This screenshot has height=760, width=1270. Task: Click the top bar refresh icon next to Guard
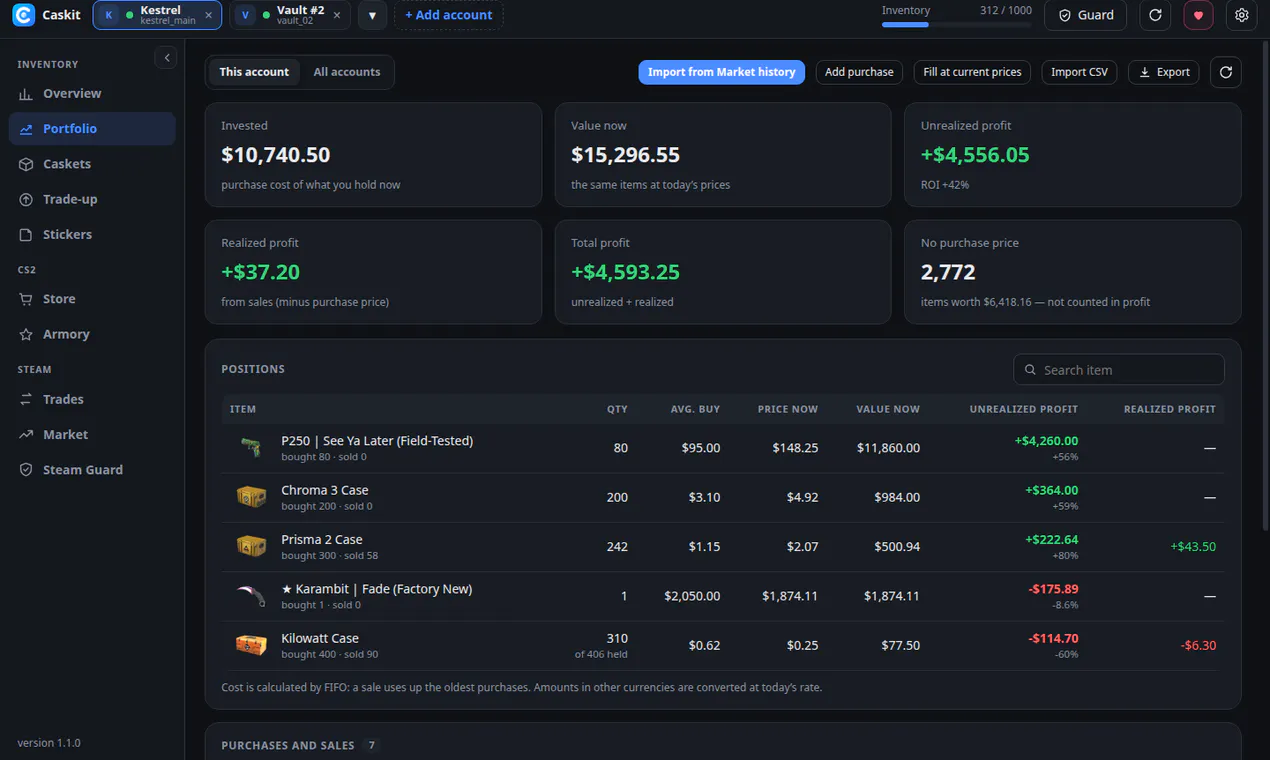coord(1155,15)
